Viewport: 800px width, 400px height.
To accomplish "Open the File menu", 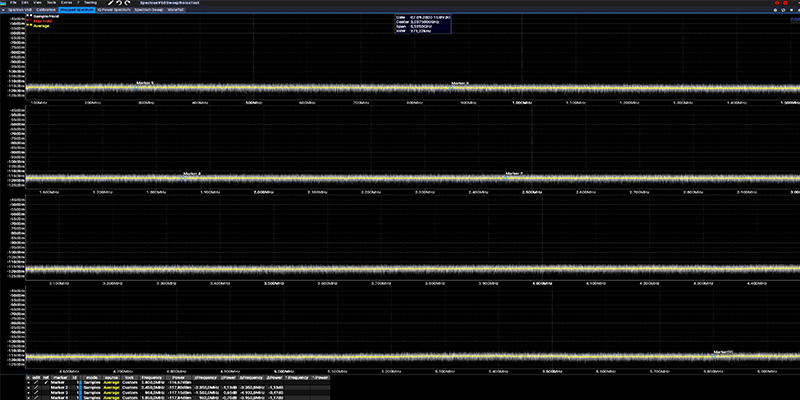I will pyautogui.click(x=13, y=3).
